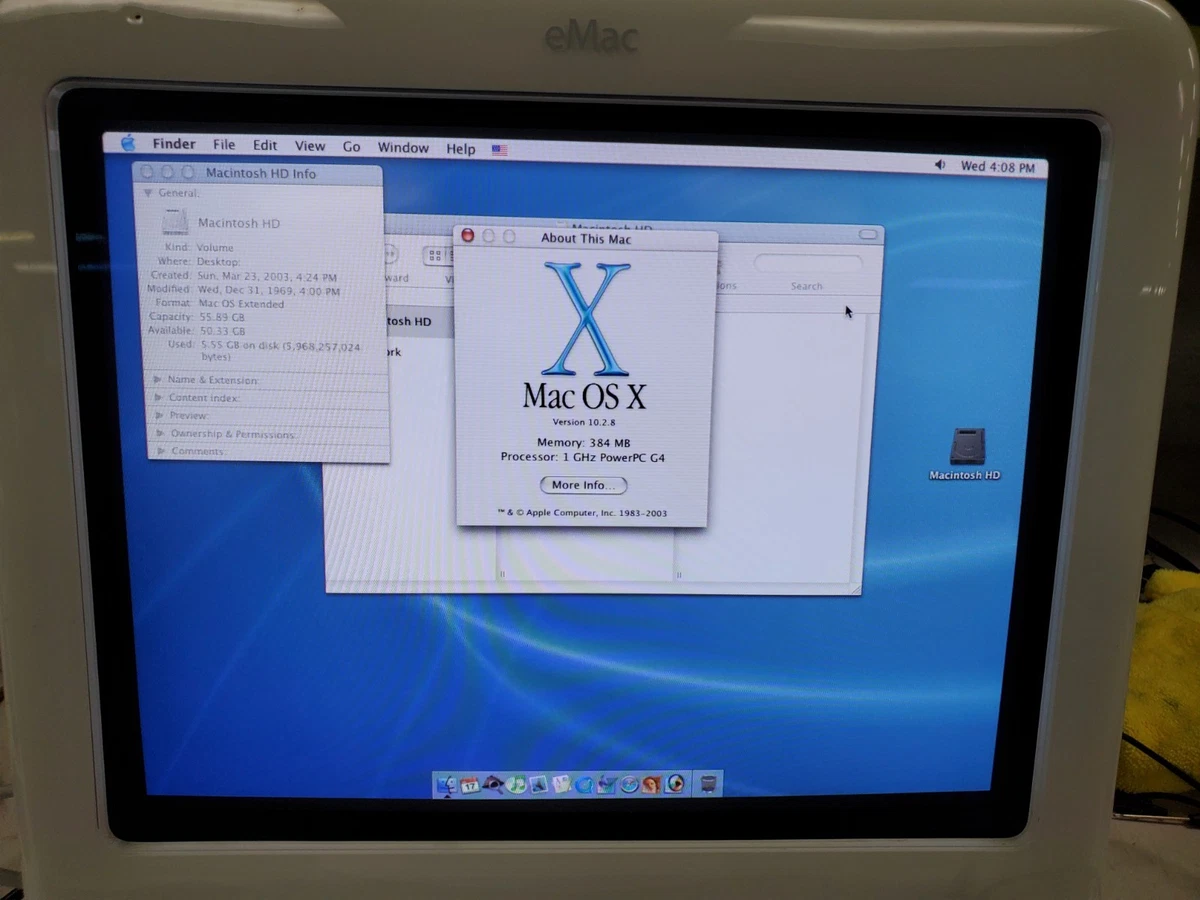1200x900 pixels.
Task: Click the More Info... button
Action: coord(584,485)
